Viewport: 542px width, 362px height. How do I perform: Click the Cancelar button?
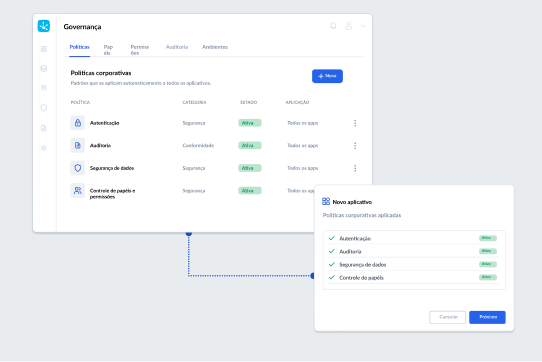click(x=448, y=317)
